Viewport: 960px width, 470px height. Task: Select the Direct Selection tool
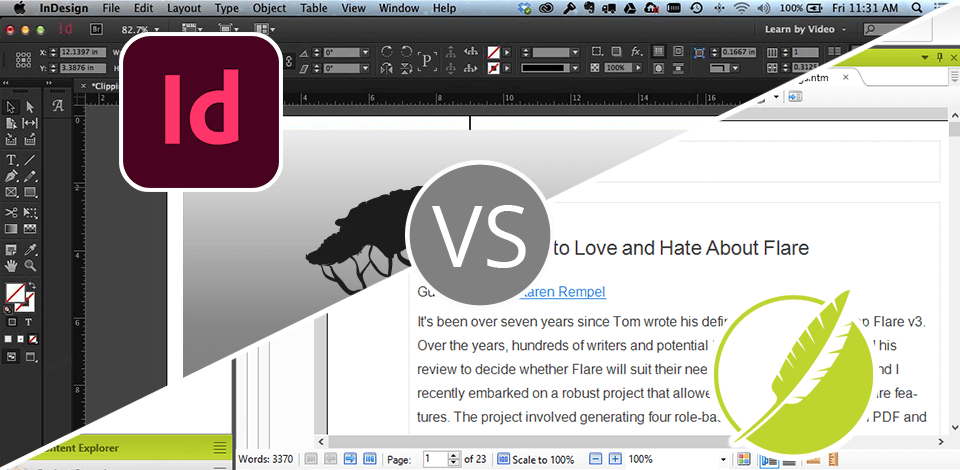(30, 107)
